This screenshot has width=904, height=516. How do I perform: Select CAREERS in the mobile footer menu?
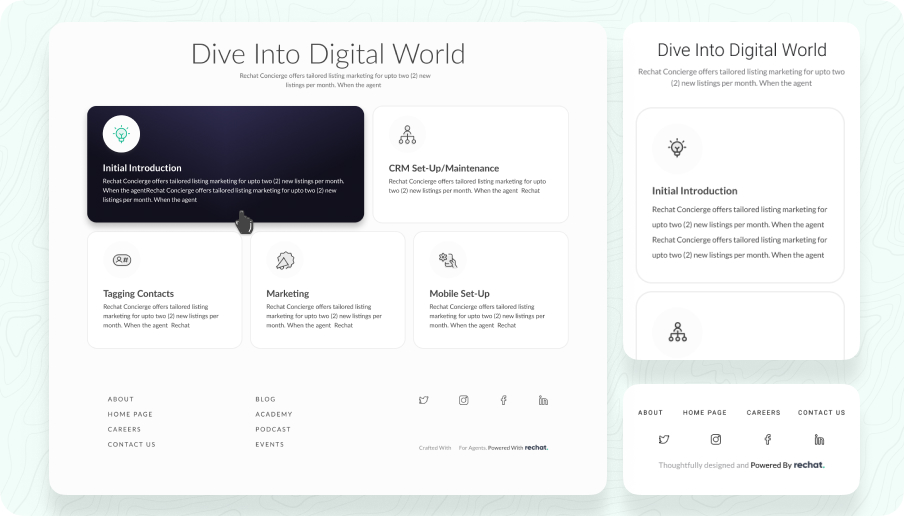(x=763, y=412)
